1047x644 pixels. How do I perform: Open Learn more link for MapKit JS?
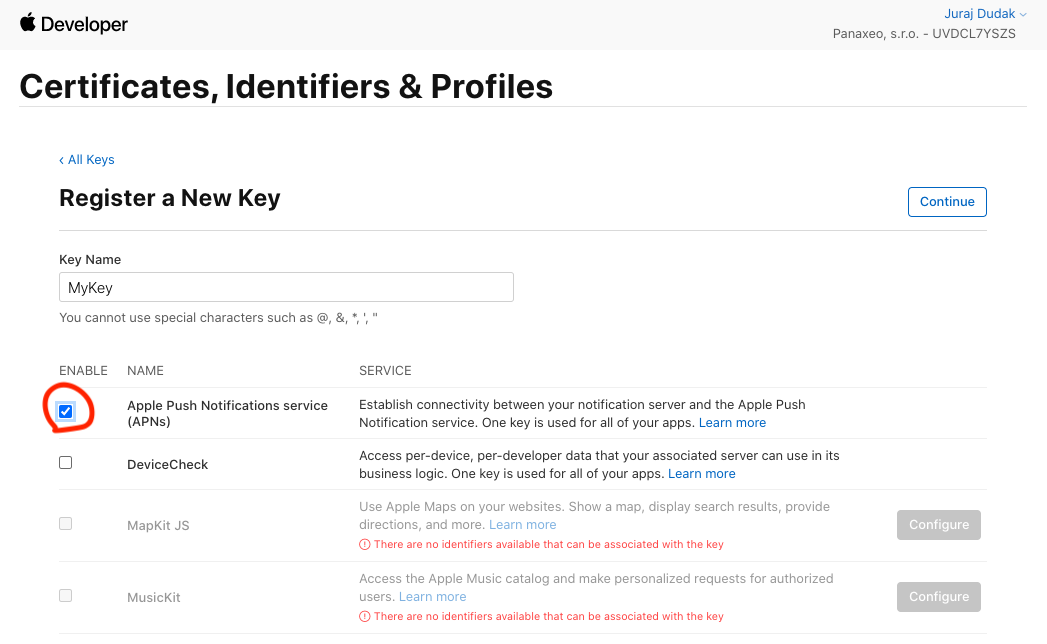click(x=522, y=525)
